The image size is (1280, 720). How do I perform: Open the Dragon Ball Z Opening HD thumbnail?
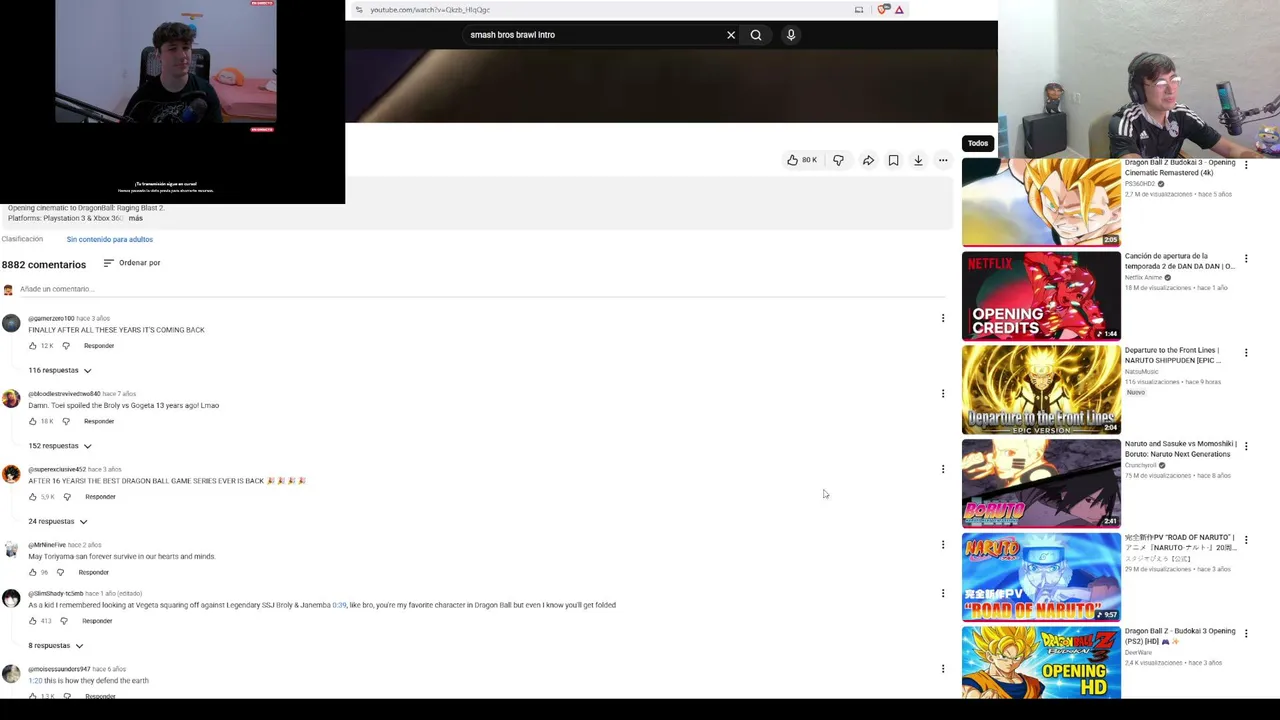1041,663
